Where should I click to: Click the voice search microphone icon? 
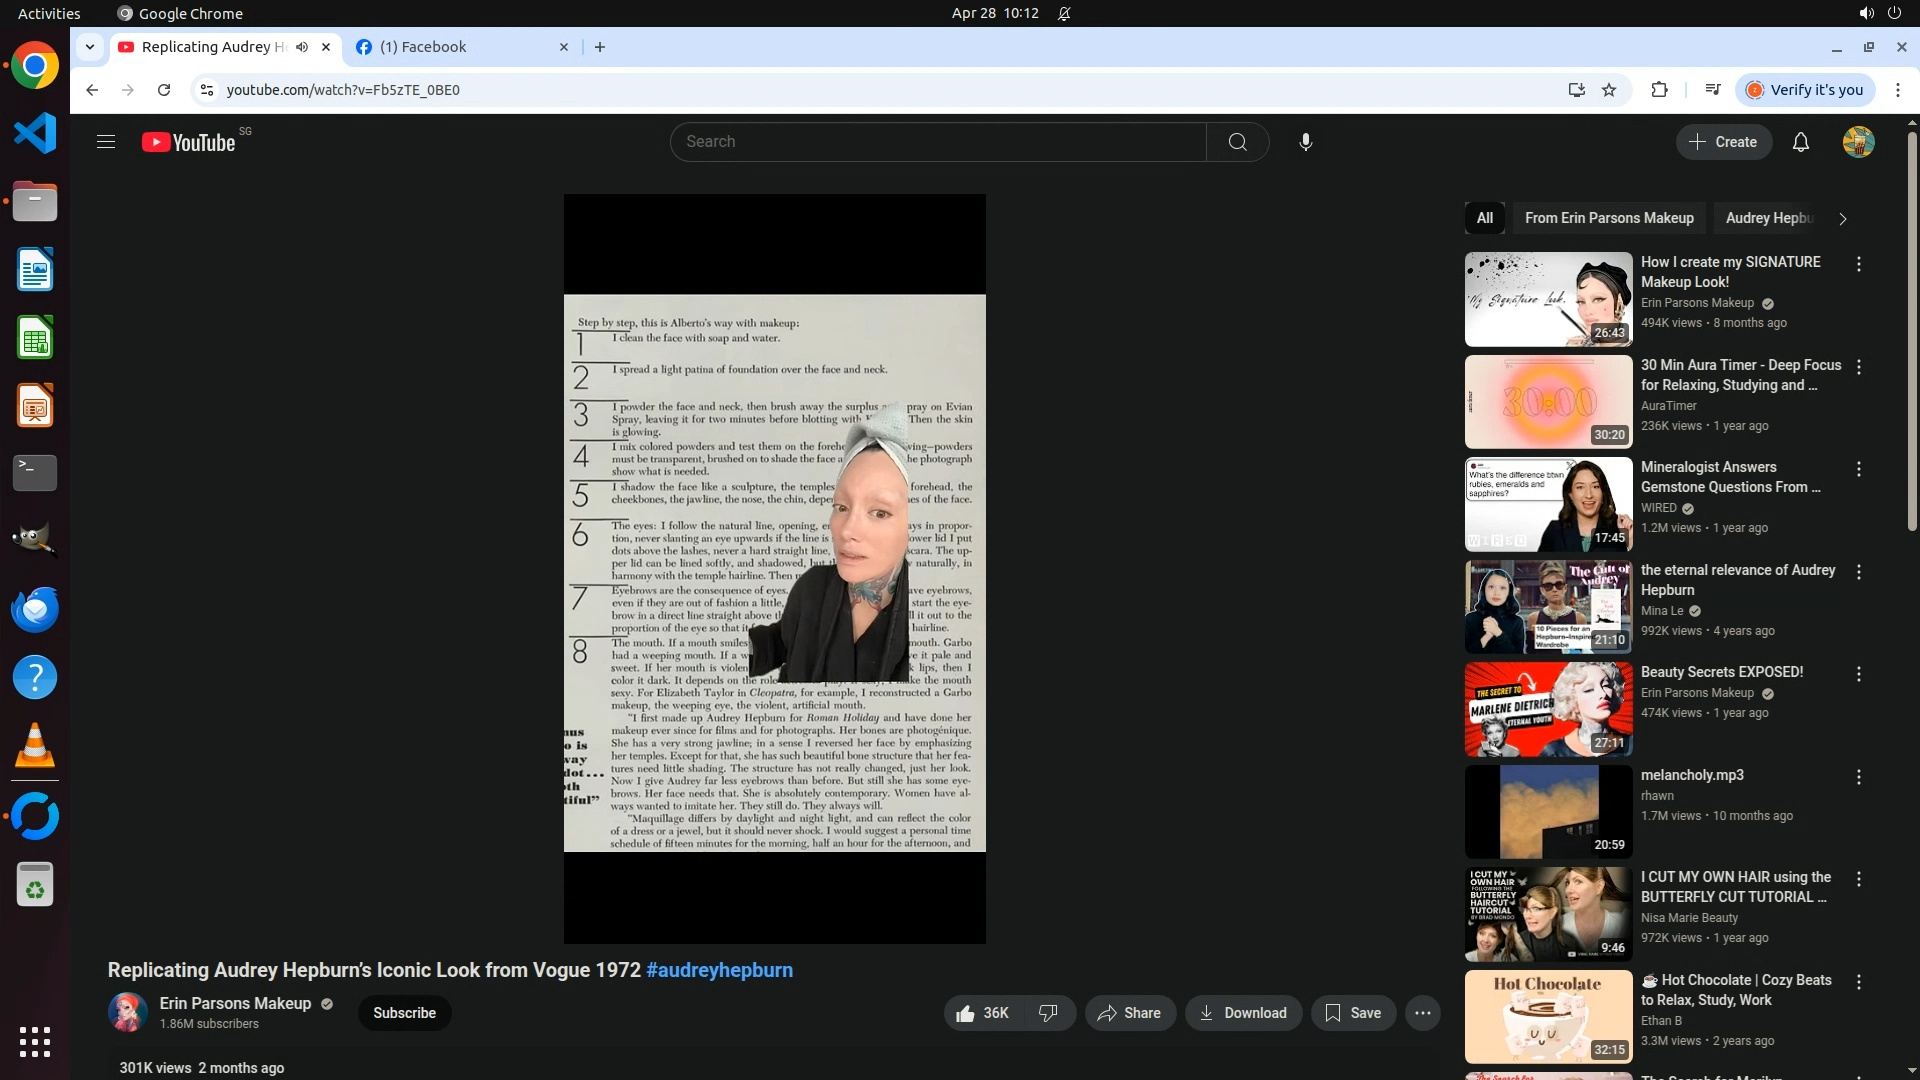pyautogui.click(x=1305, y=142)
